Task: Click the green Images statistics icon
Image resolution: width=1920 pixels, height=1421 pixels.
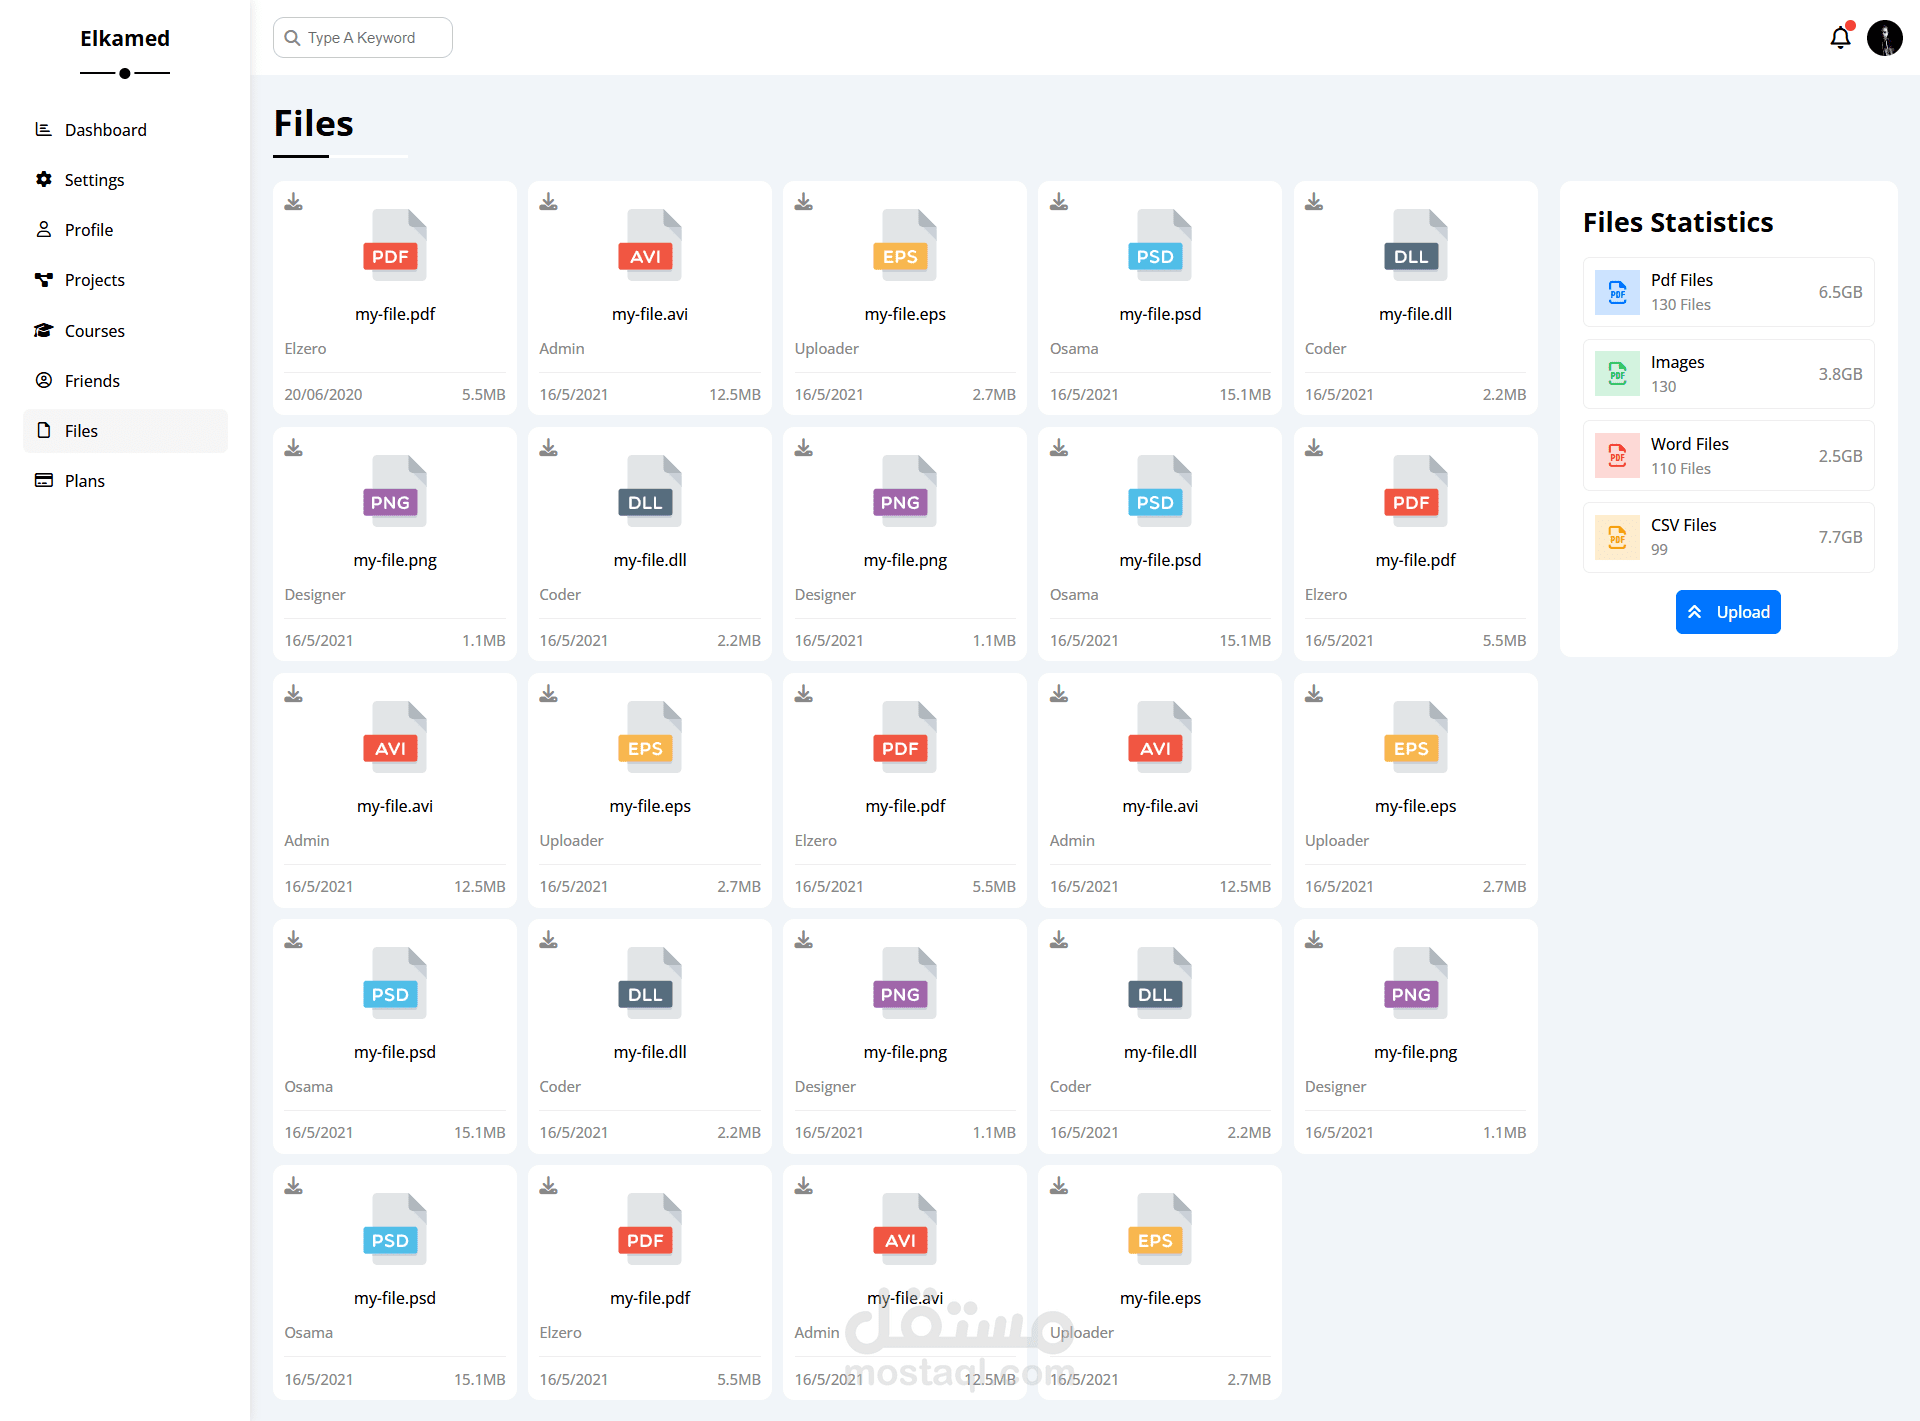Action: (1616, 374)
